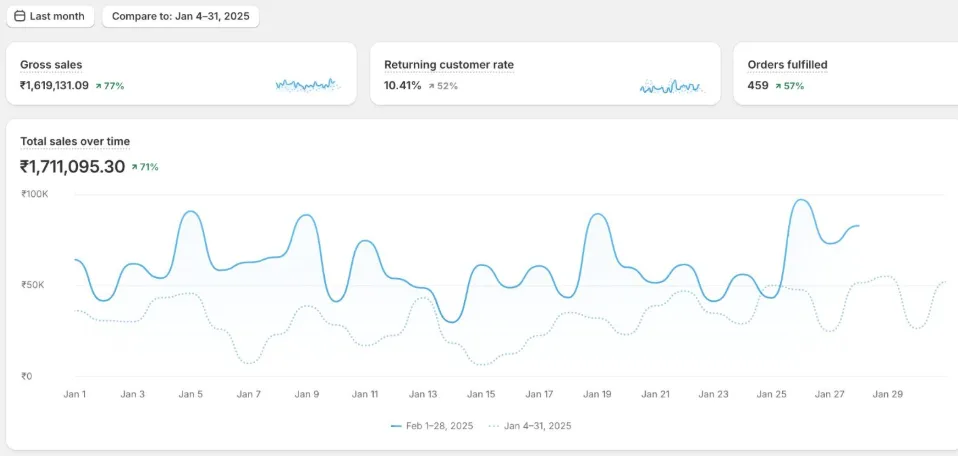Click the Jan 9 axis label
958x456 pixels.
[x=307, y=394]
